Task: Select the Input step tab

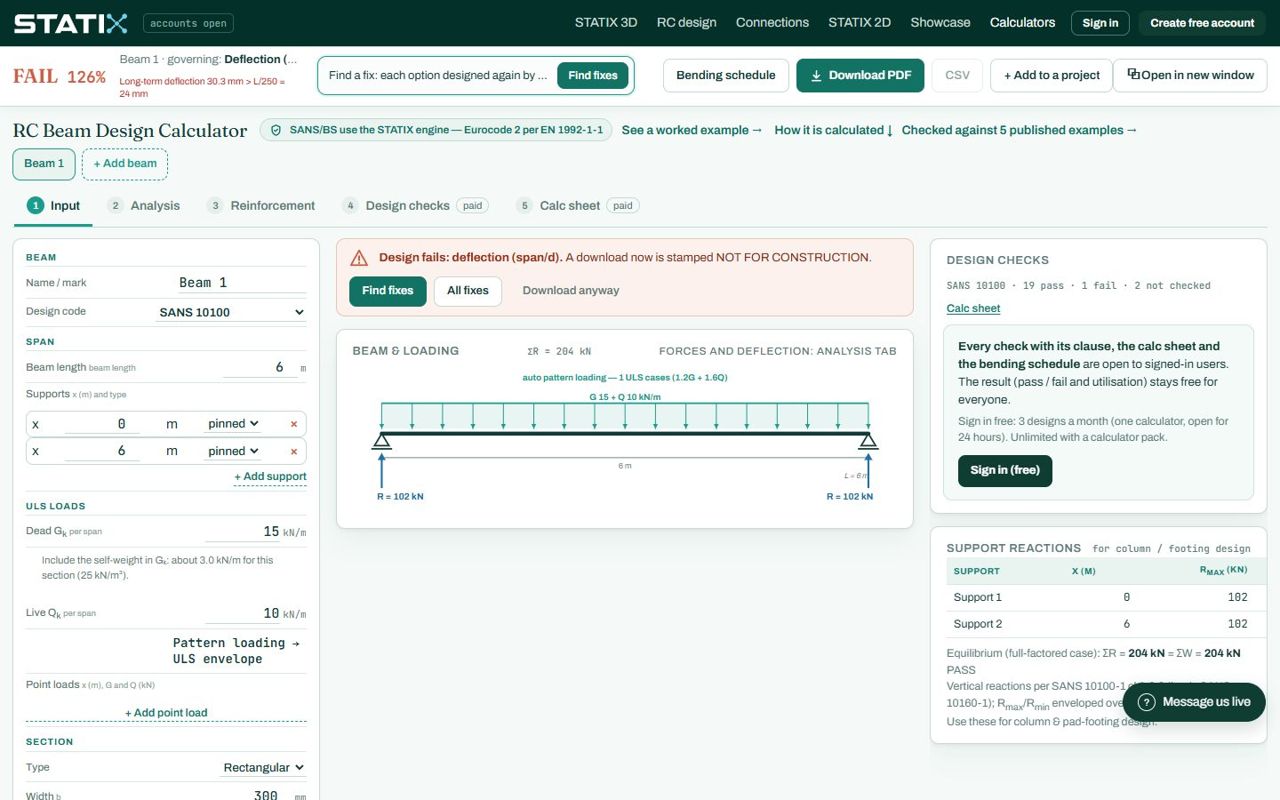Action: (x=54, y=206)
